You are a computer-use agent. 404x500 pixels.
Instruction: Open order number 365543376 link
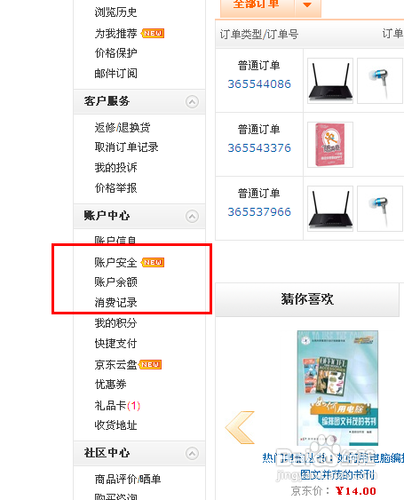259,148
